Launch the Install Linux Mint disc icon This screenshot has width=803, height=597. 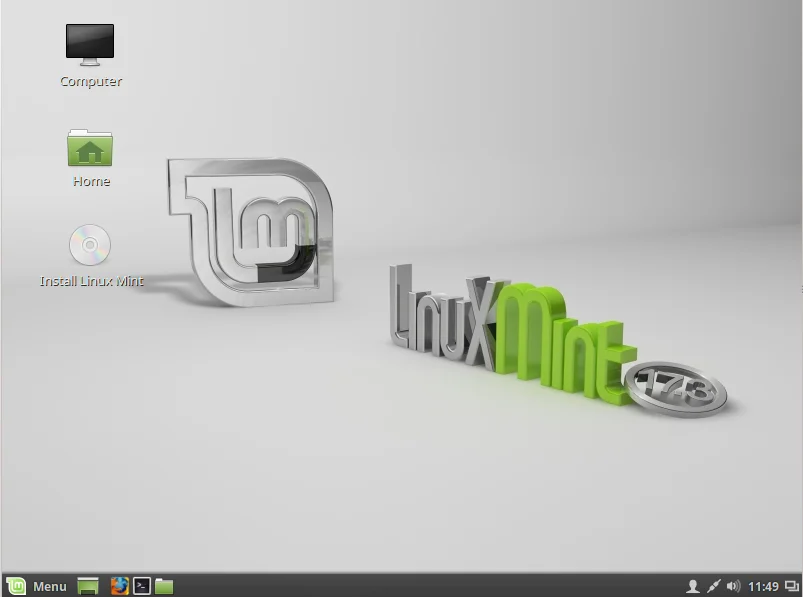coord(90,245)
